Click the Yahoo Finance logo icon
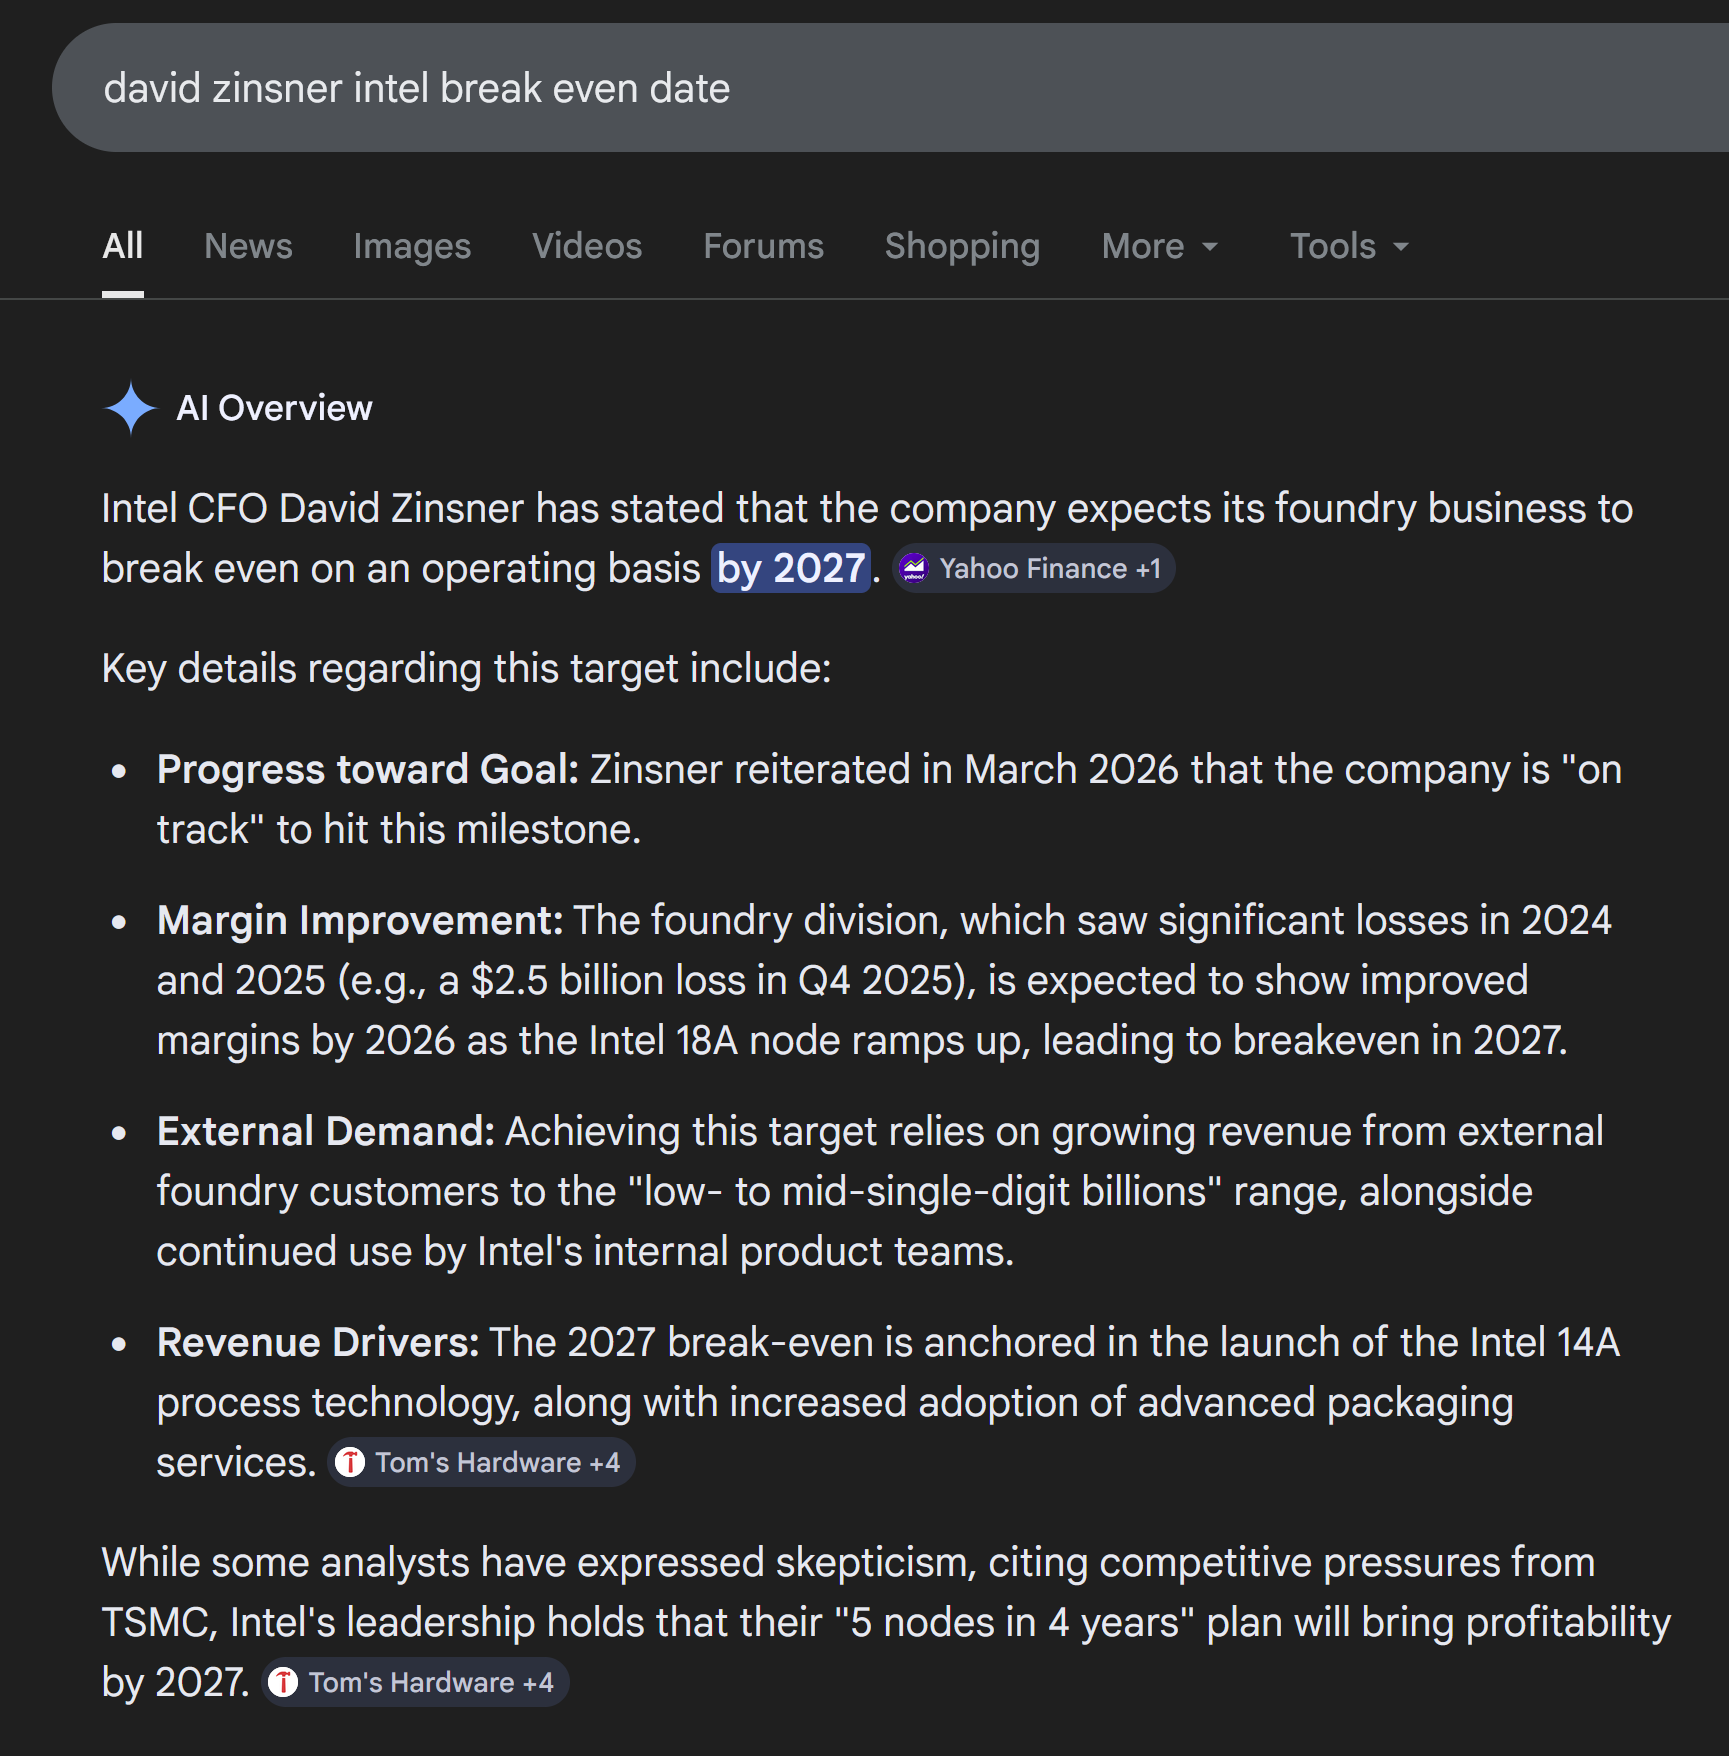Screen dimensions: 1729x1756 click(x=914, y=569)
